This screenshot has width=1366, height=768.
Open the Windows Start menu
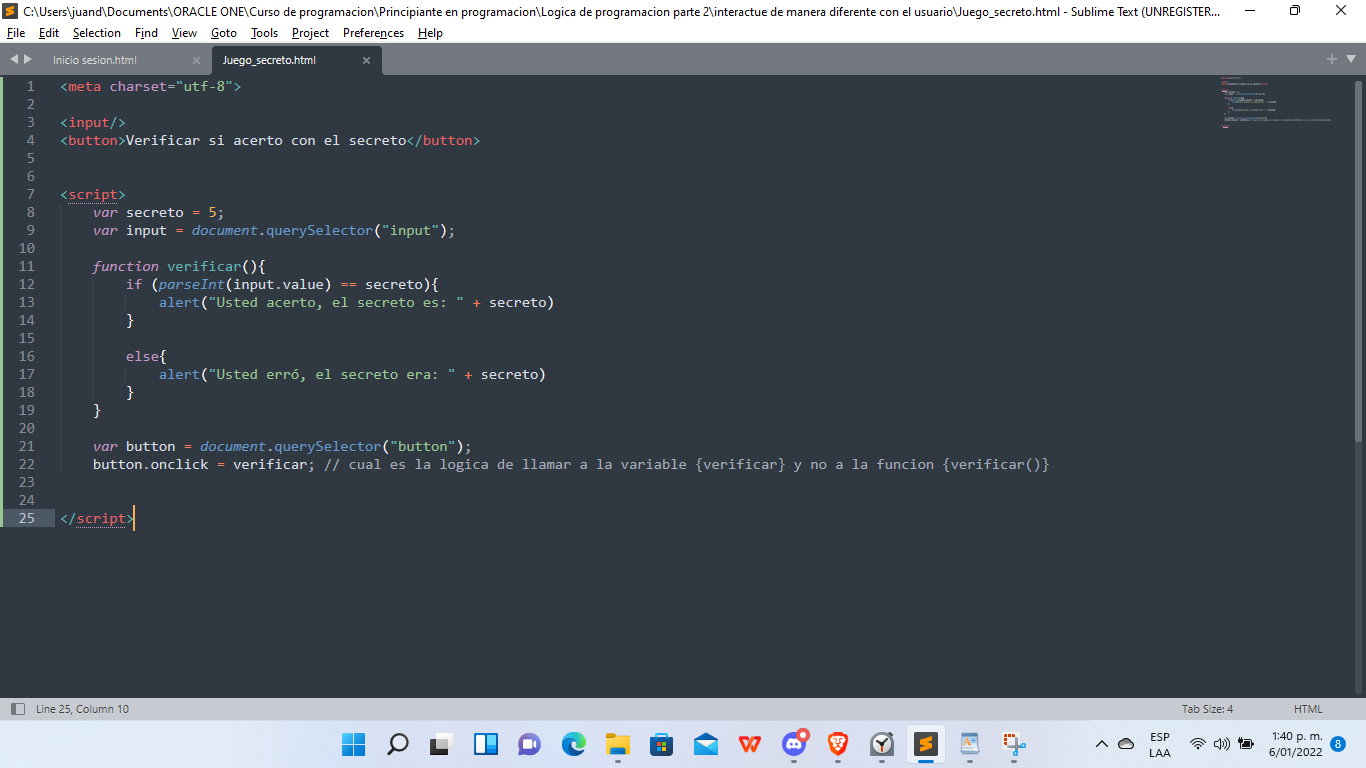(354, 744)
